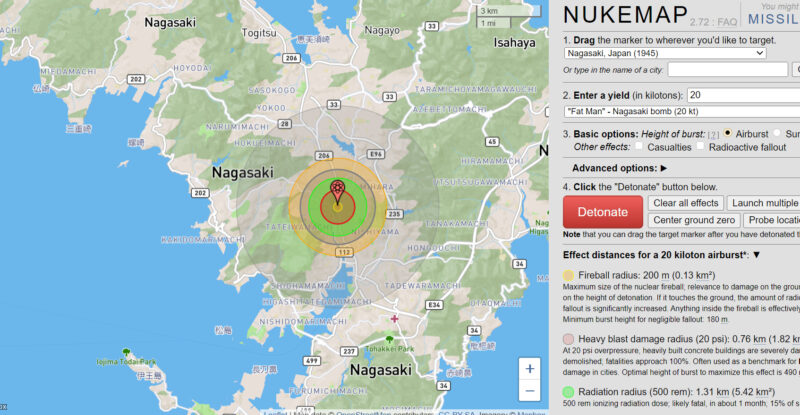
Task: Click Clear all effects button
Action: pyautogui.click(x=685, y=203)
